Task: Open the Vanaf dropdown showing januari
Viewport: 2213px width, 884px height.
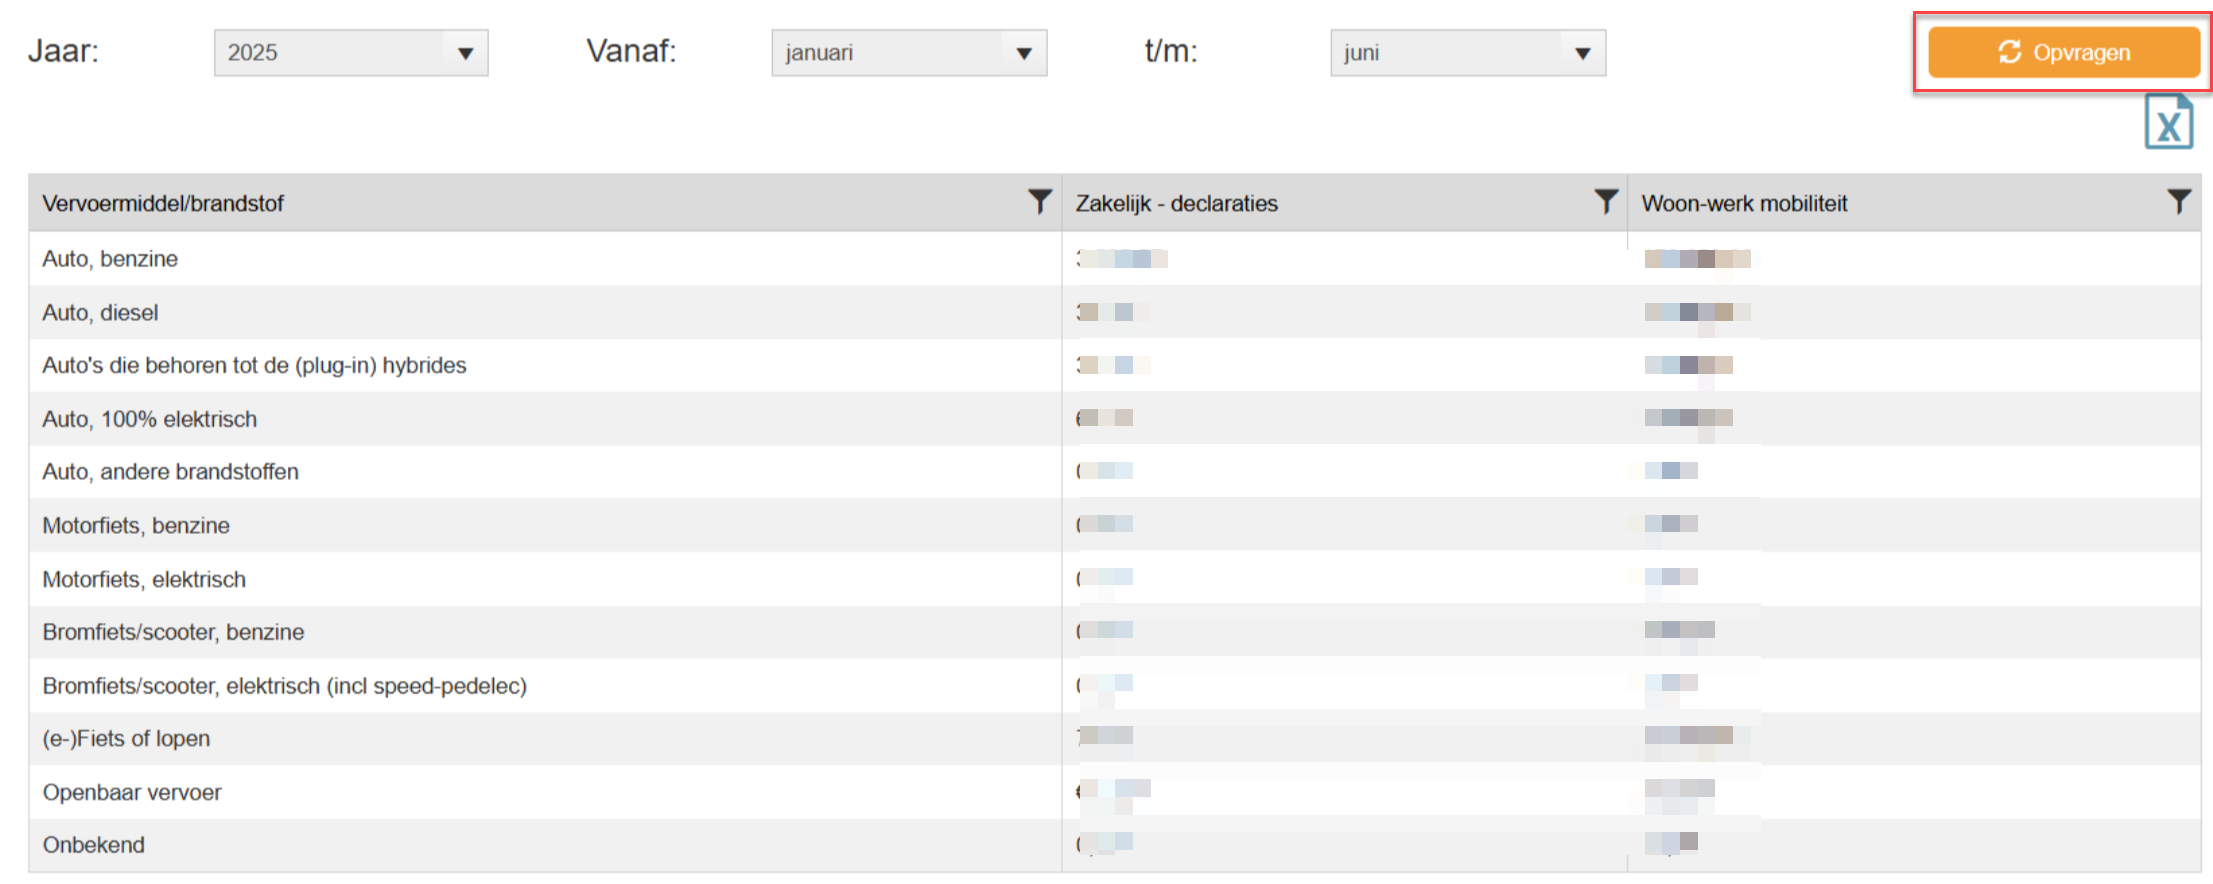Action: 909,53
